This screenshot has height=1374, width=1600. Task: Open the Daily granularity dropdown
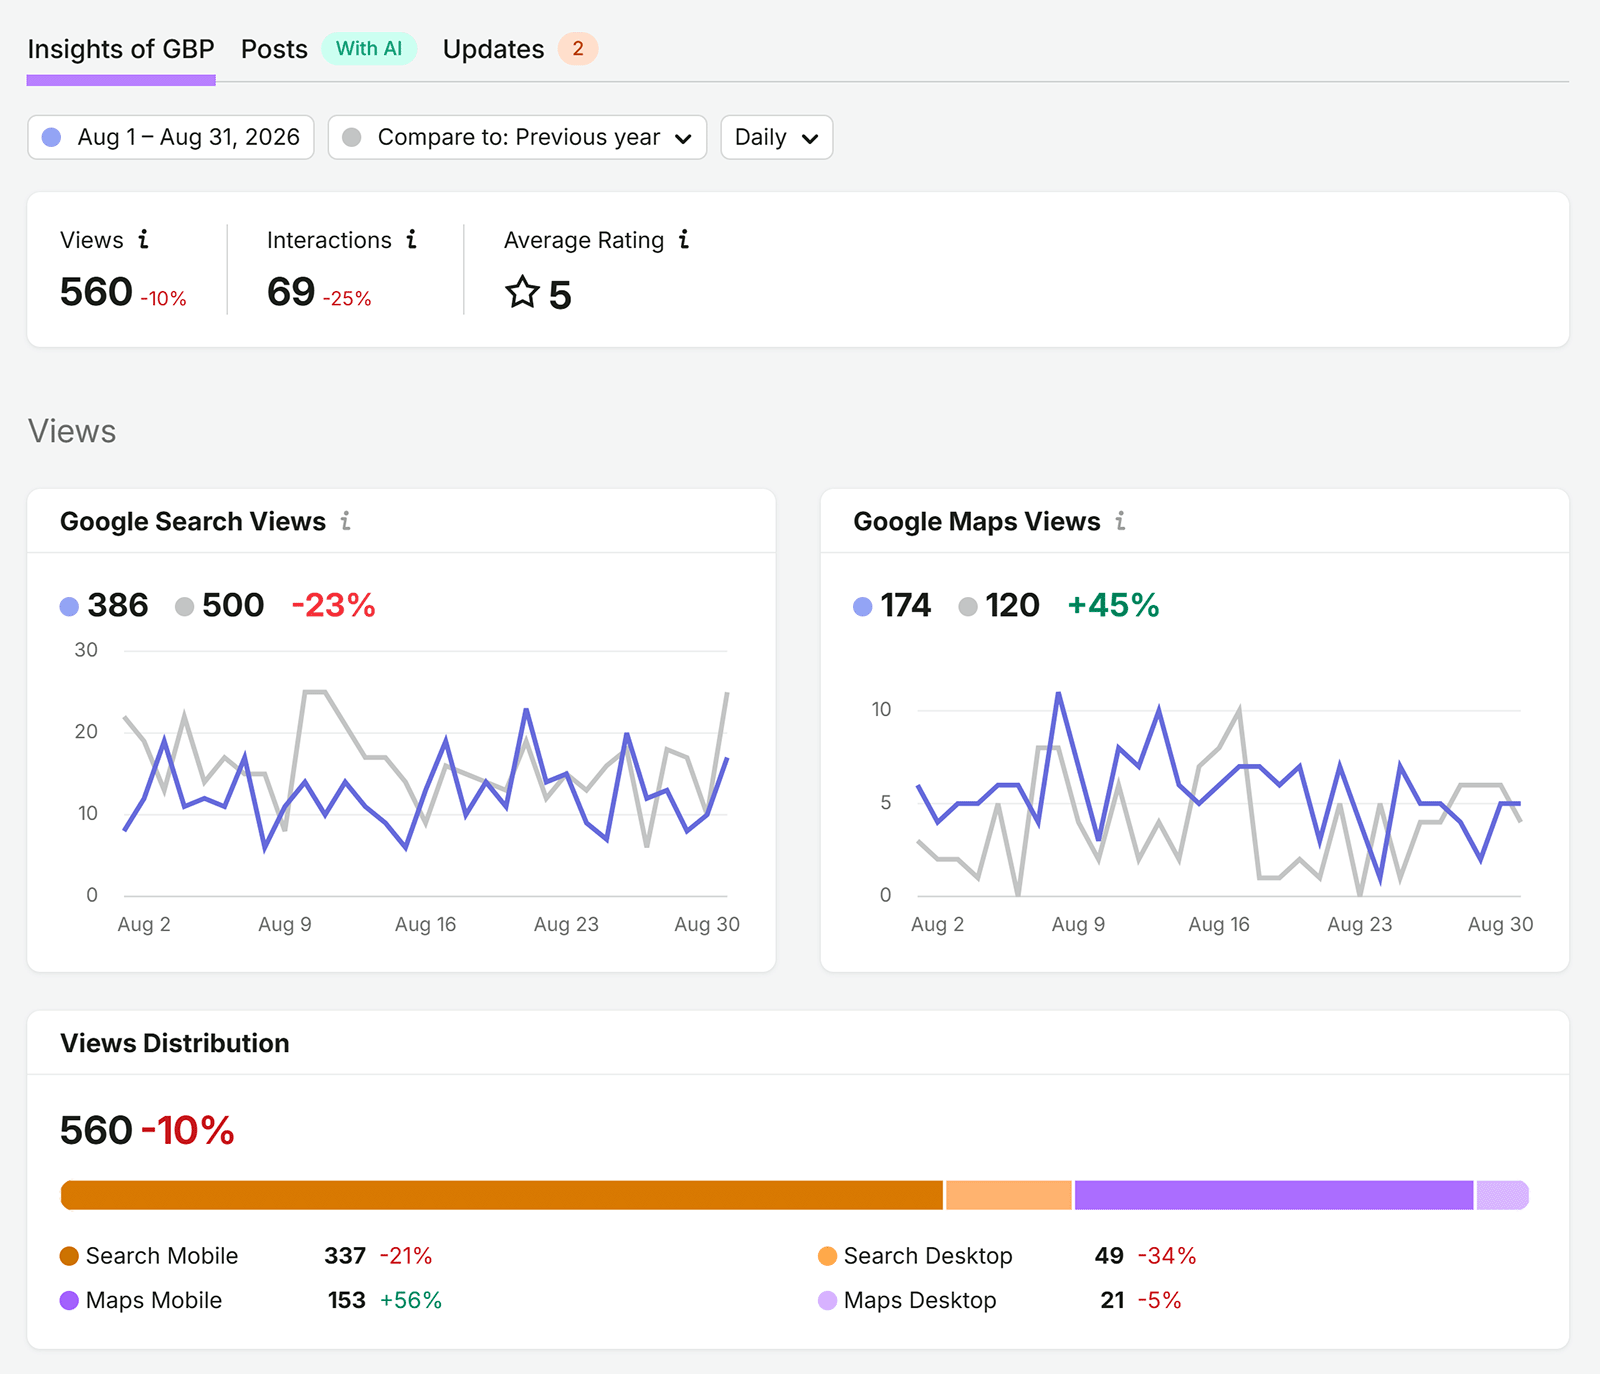[x=777, y=137]
